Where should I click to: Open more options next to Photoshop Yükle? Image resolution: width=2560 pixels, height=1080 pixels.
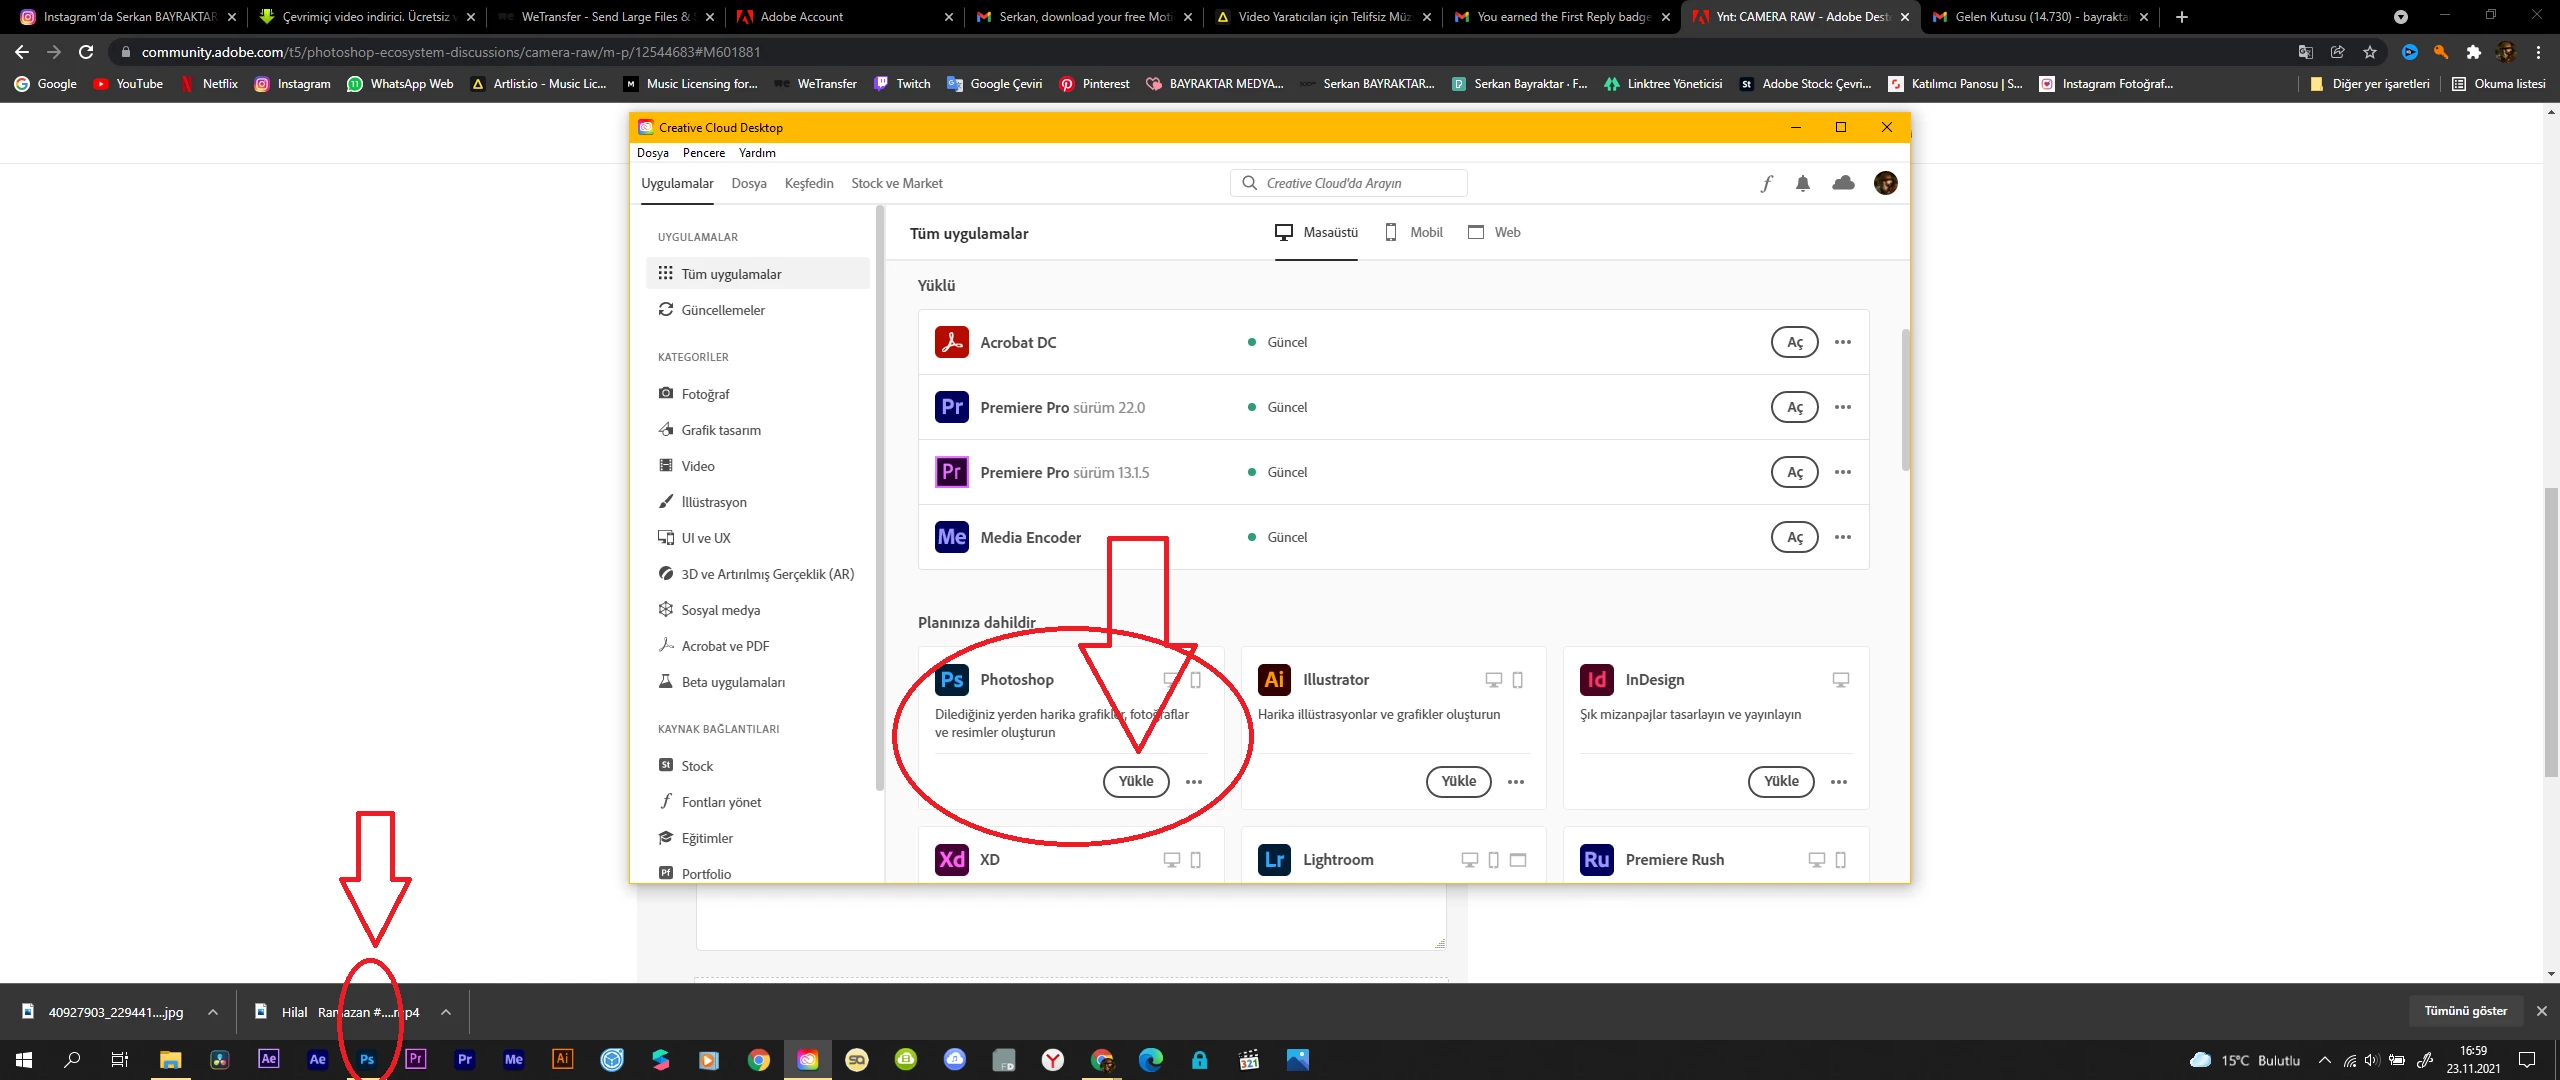point(1193,782)
